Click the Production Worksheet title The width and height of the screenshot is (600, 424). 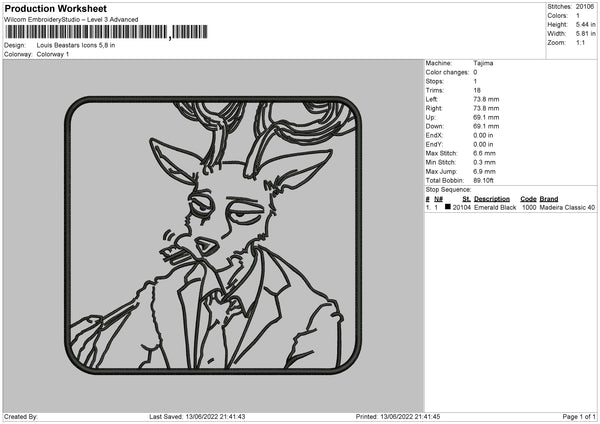click(55, 8)
